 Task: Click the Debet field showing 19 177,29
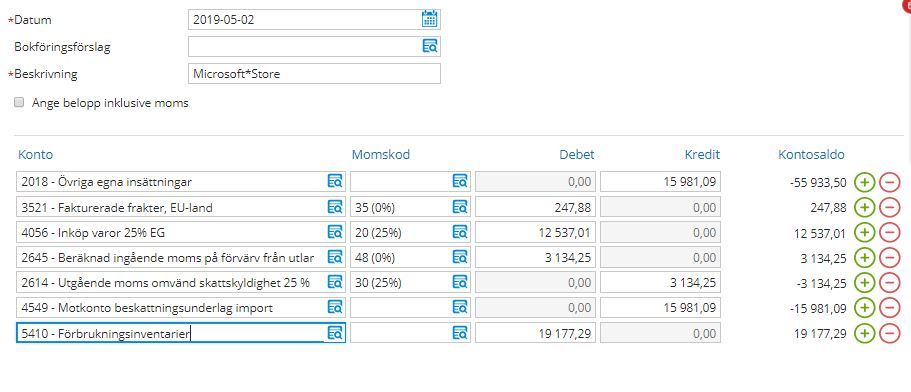535,333
